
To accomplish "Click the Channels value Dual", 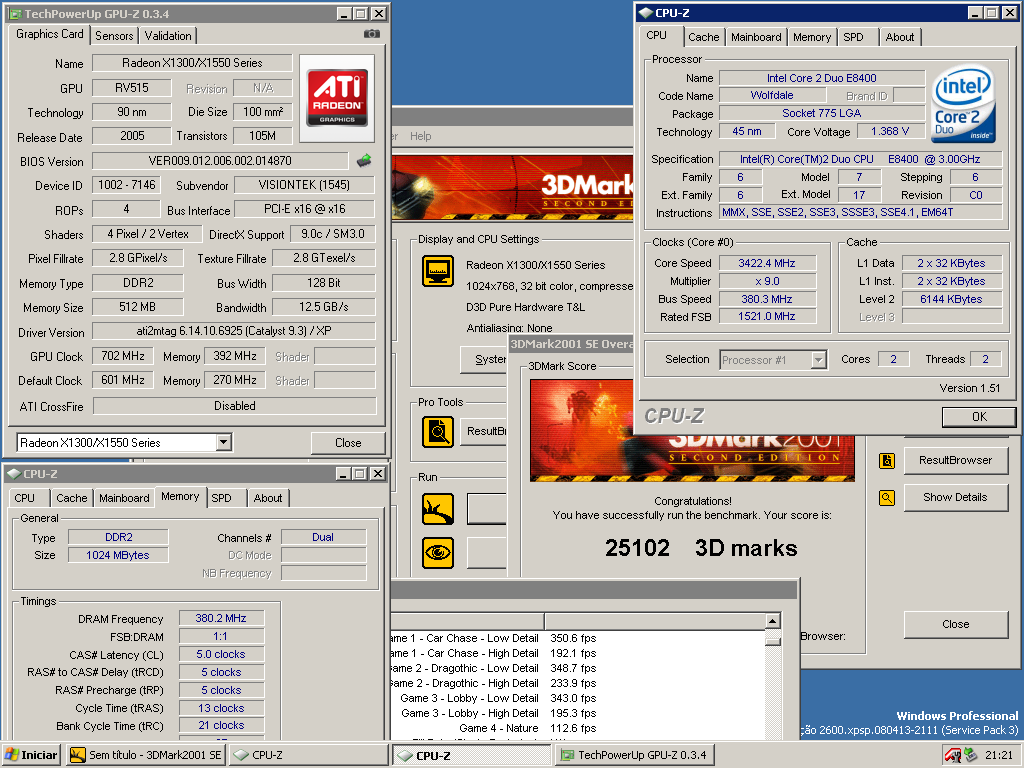I will point(323,537).
